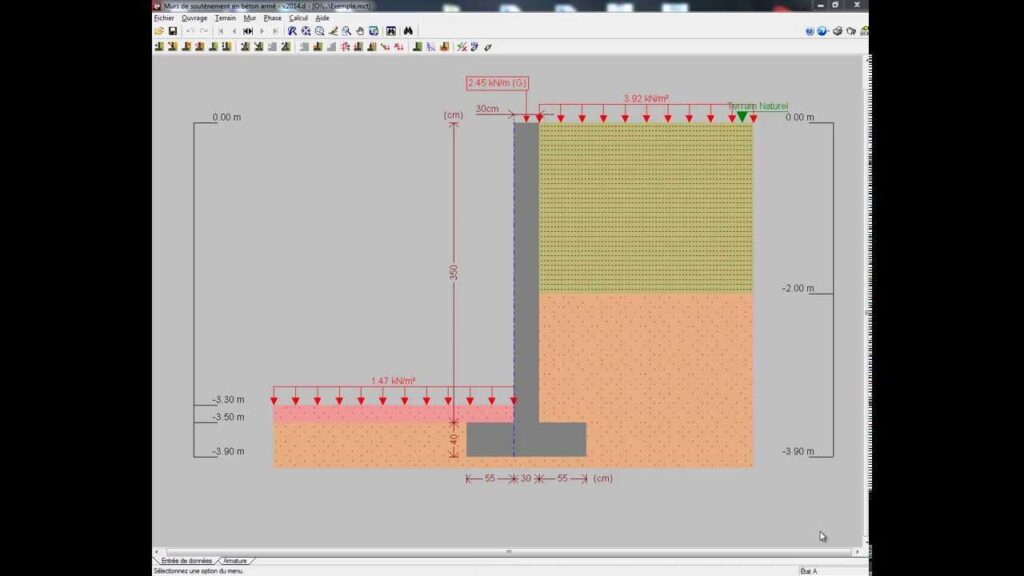
Task: Go to the previous phase arrow
Action: pos(234,31)
